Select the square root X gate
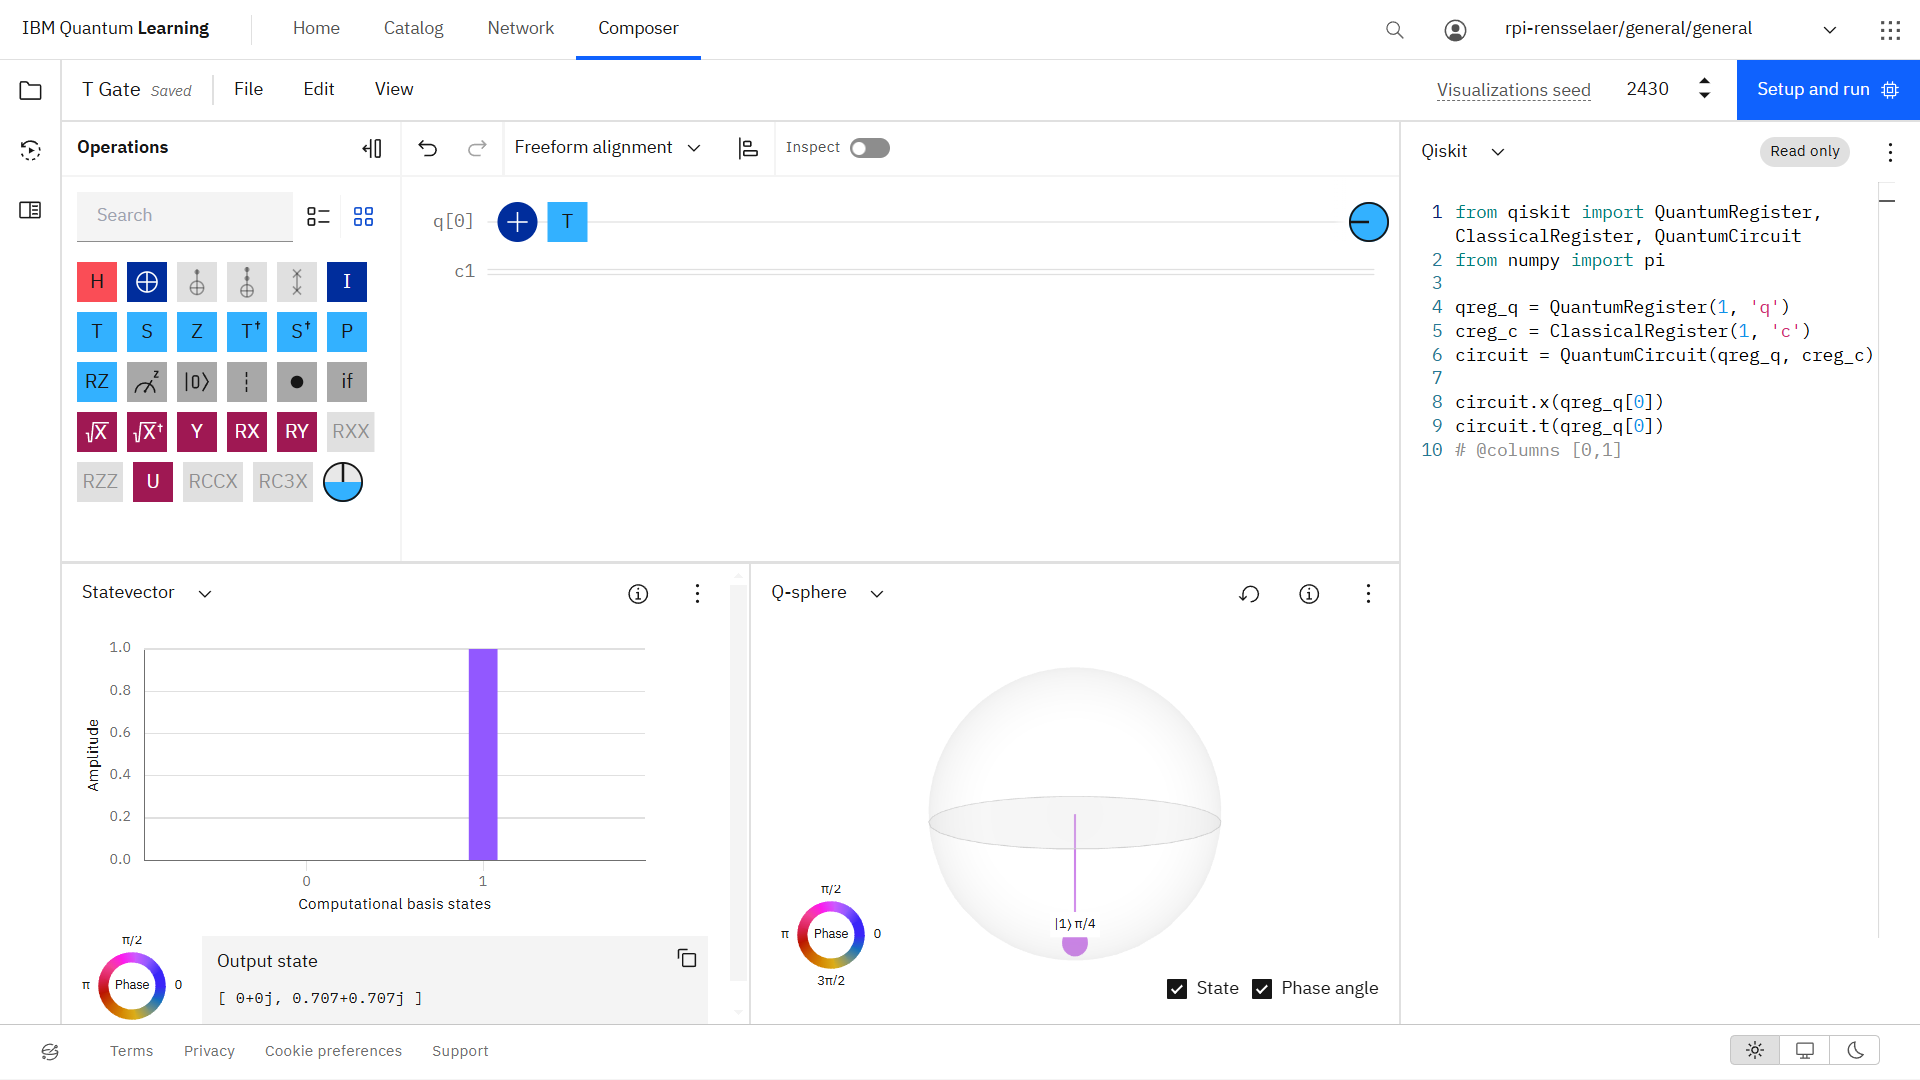 [x=97, y=432]
